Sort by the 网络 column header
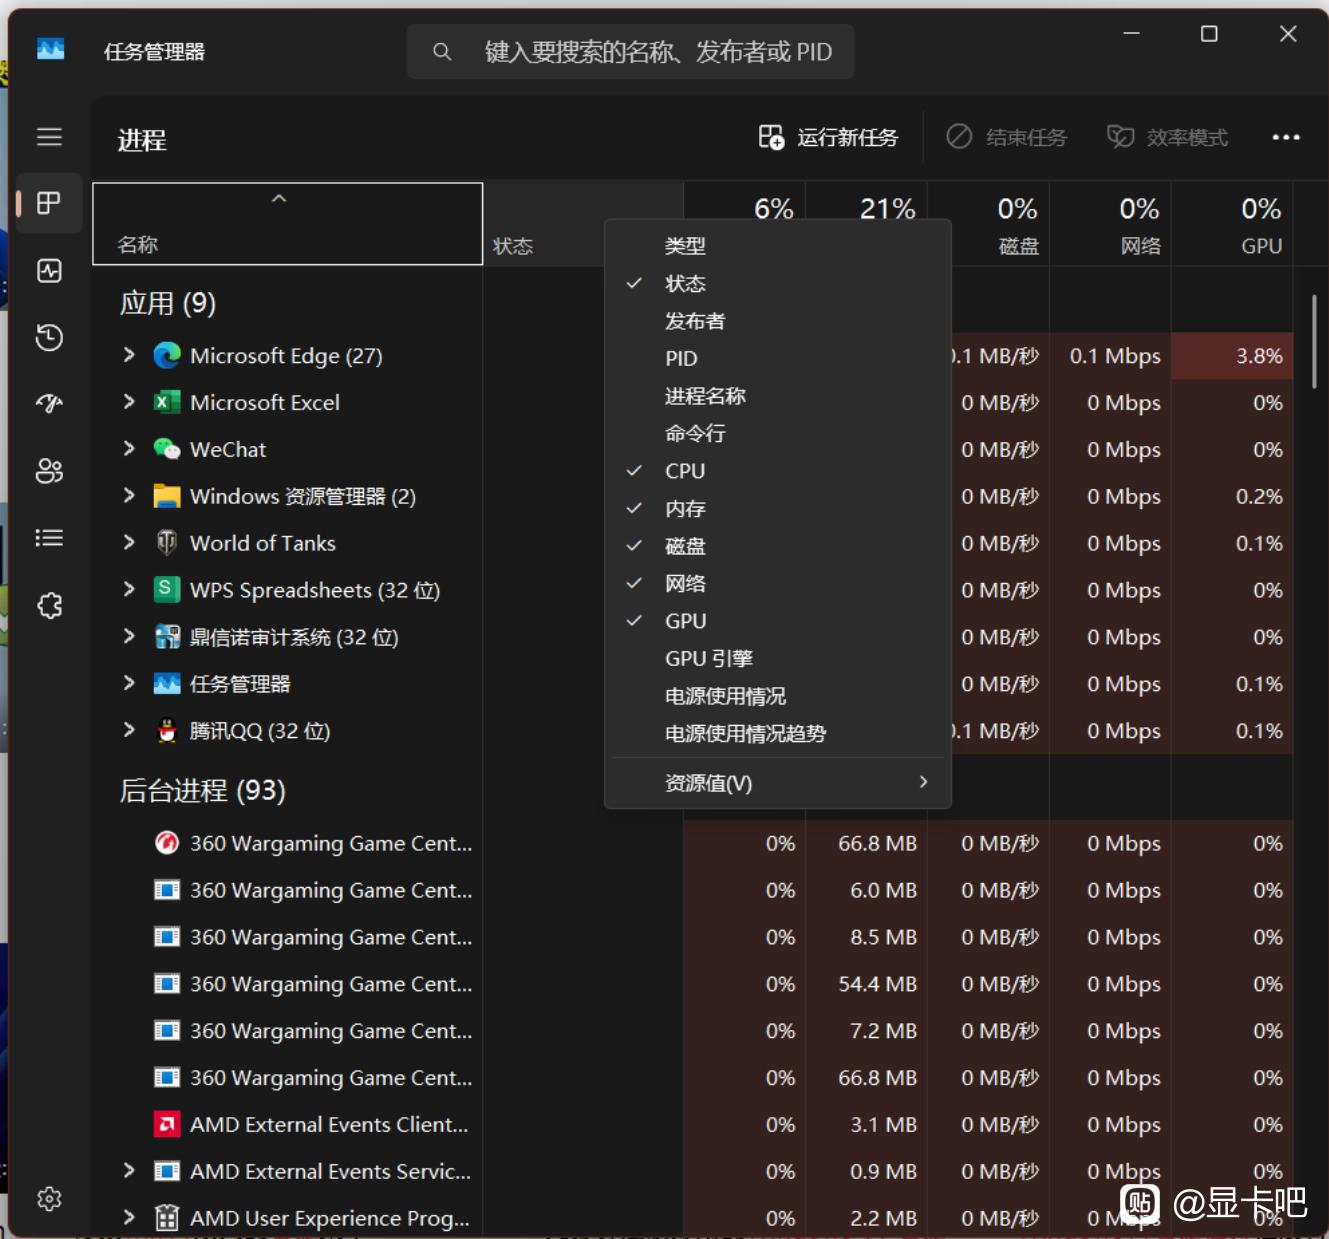This screenshot has width=1329, height=1239. point(1111,224)
